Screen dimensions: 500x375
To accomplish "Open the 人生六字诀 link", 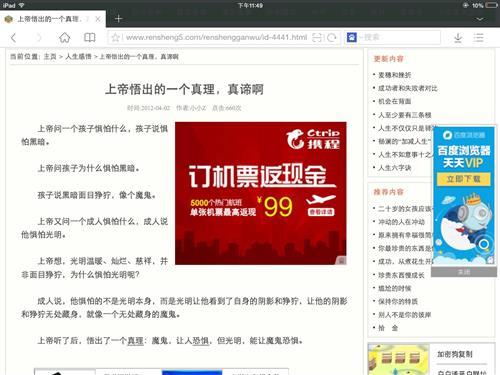I will pyautogui.click(x=395, y=168).
